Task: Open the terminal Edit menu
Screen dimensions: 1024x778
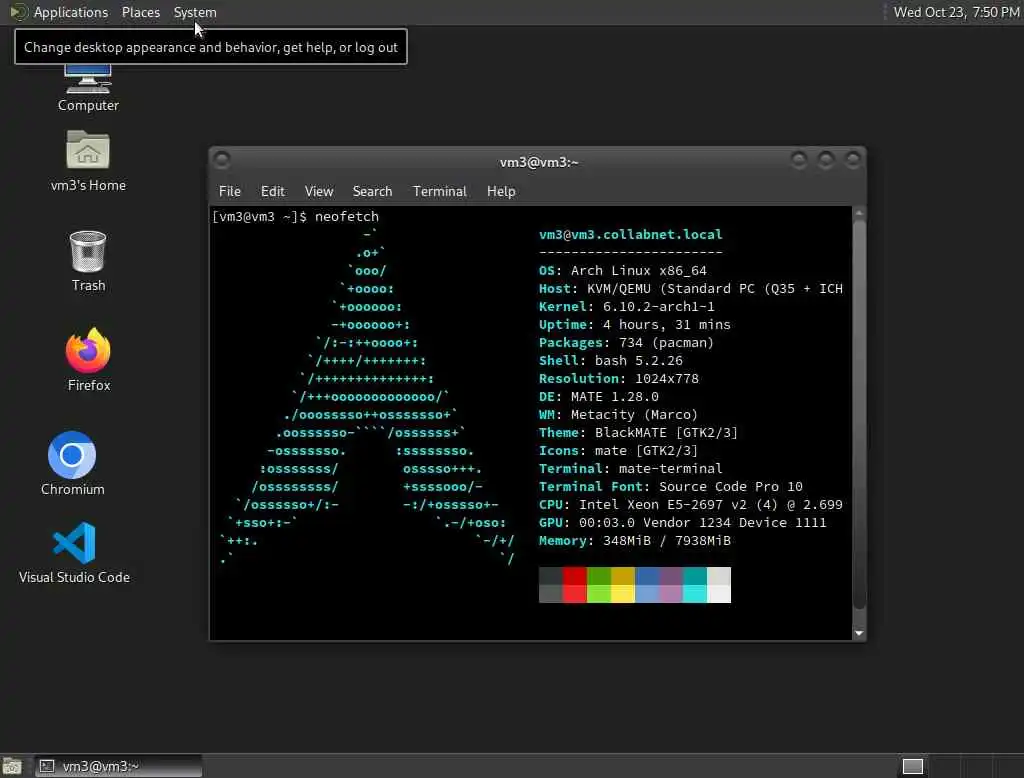Action: [272, 191]
